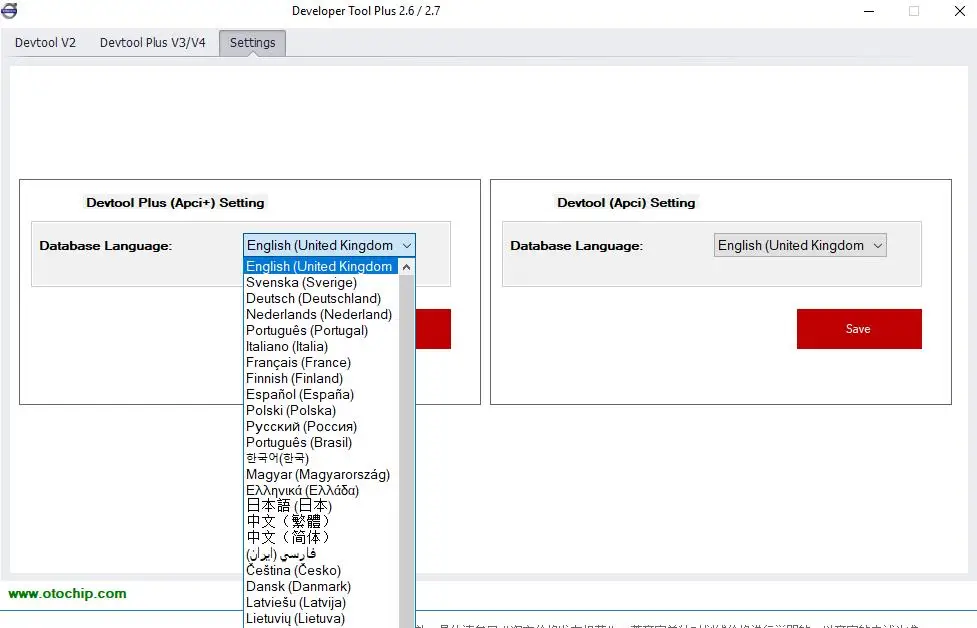The image size is (977, 628).
Task: Click the partially hidden red Save button
Action: pyautogui.click(x=433, y=329)
